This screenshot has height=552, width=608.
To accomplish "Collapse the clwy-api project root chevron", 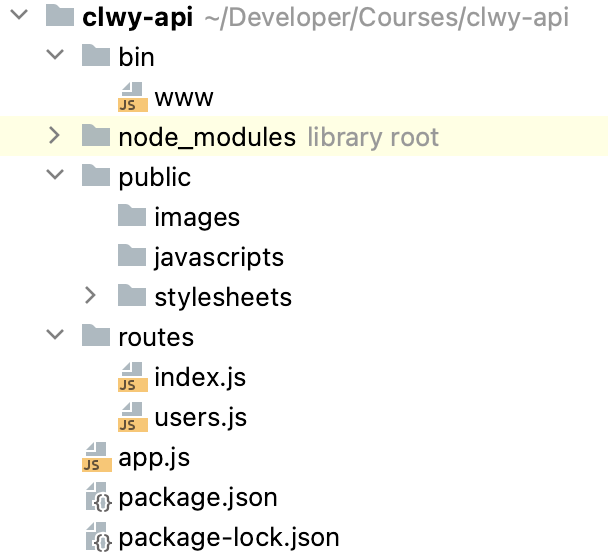I will 19,15.
